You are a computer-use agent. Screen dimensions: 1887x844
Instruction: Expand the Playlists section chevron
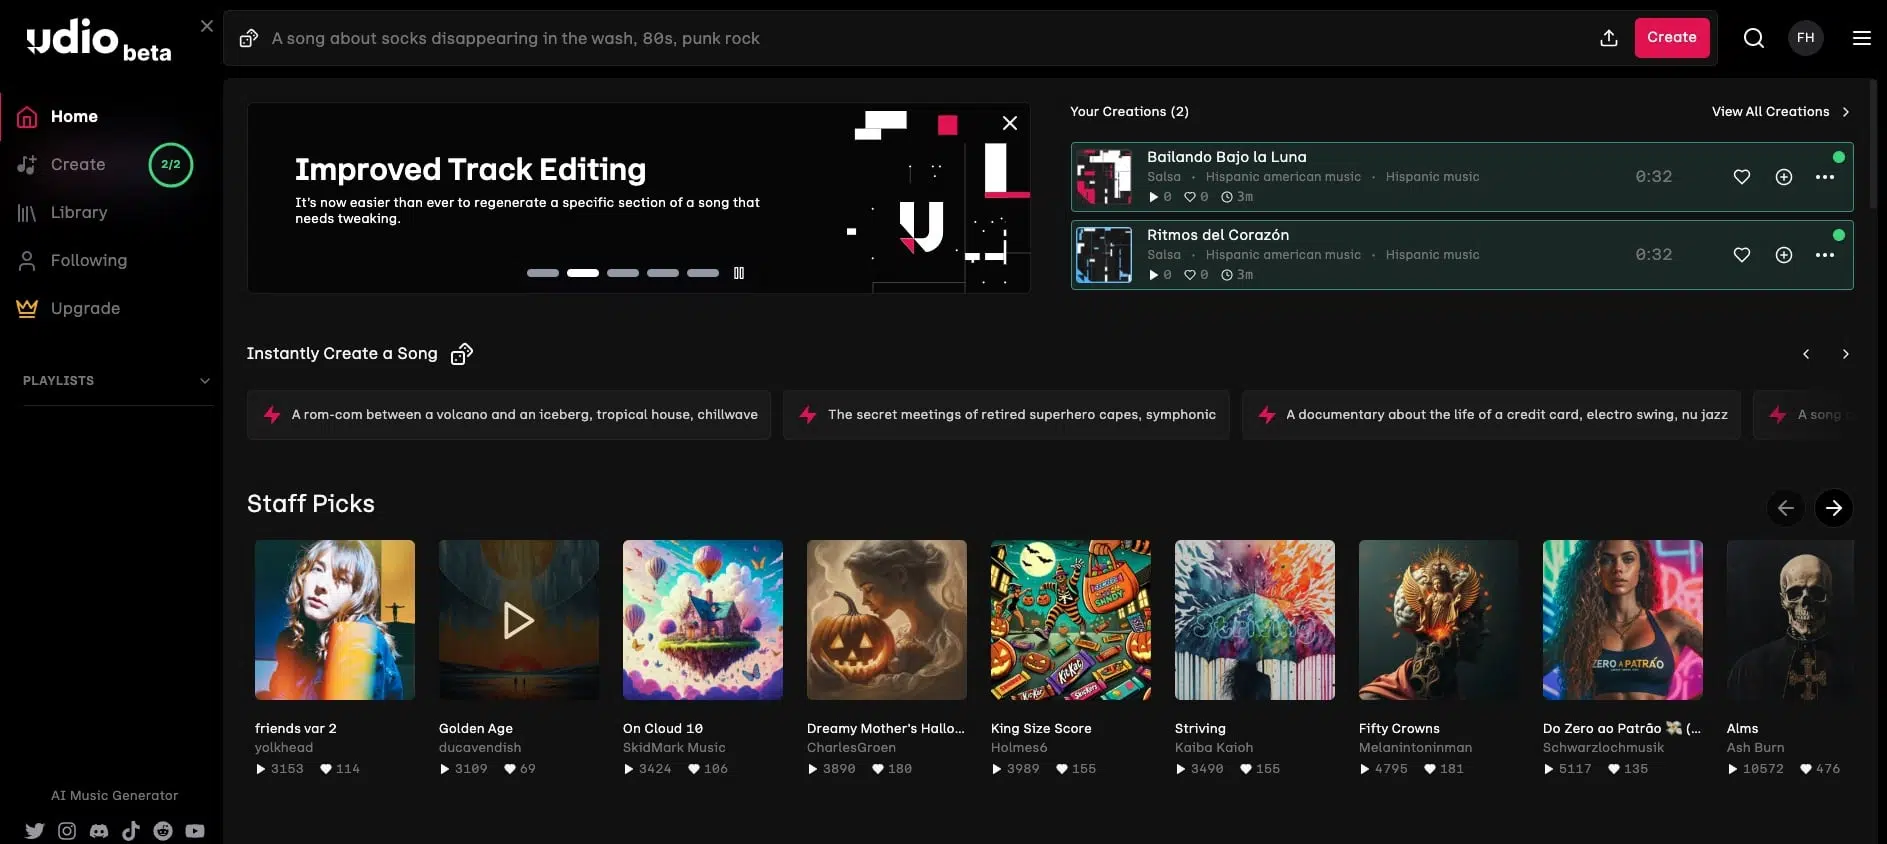[205, 381]
